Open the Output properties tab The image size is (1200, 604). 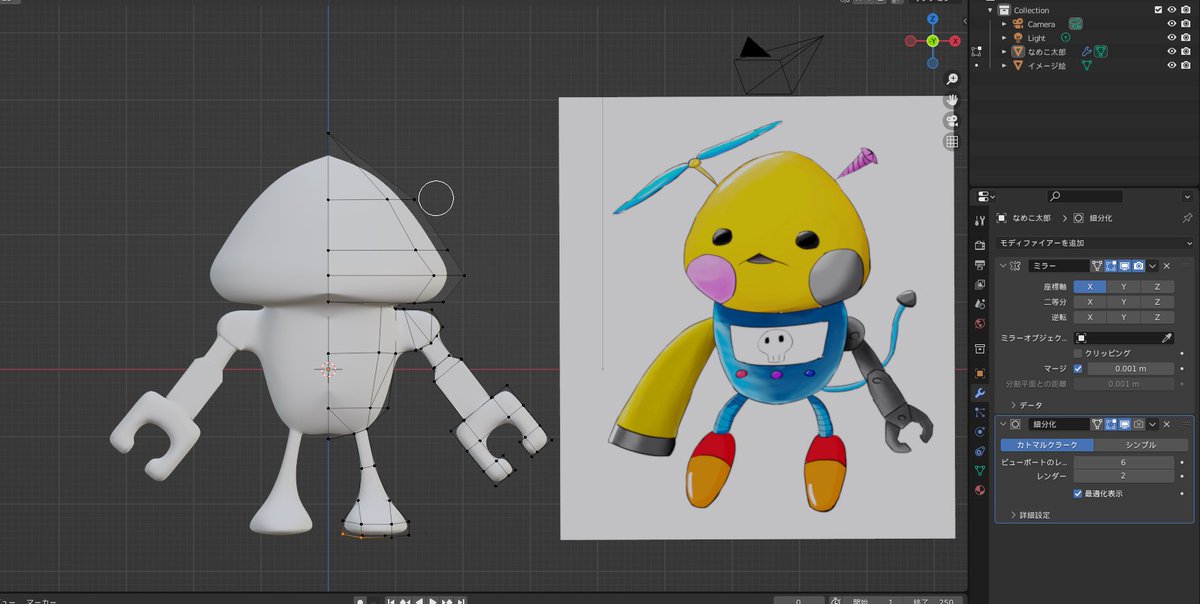click(x=980, y=265)
